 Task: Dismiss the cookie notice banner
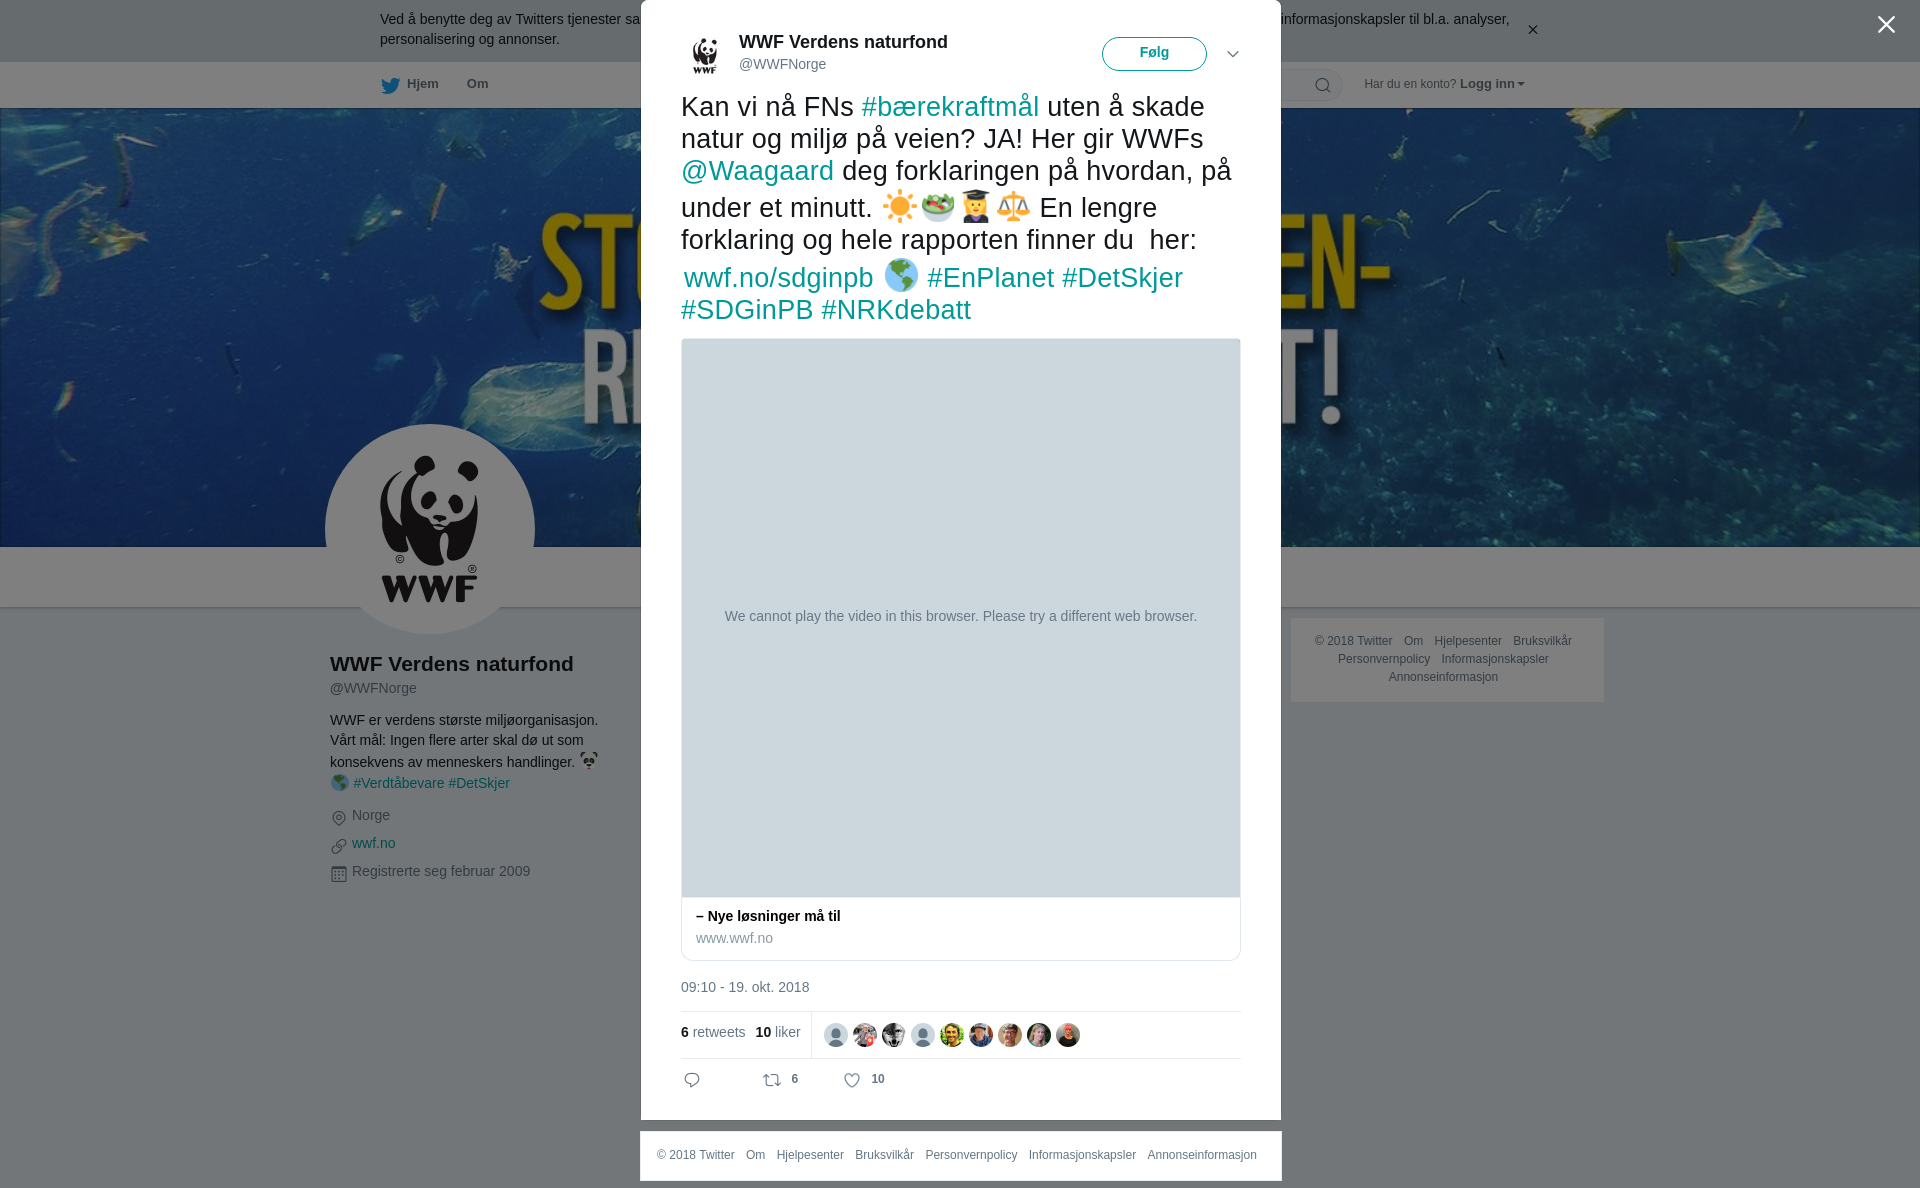pyautogui.click(x=1532, y=30)
